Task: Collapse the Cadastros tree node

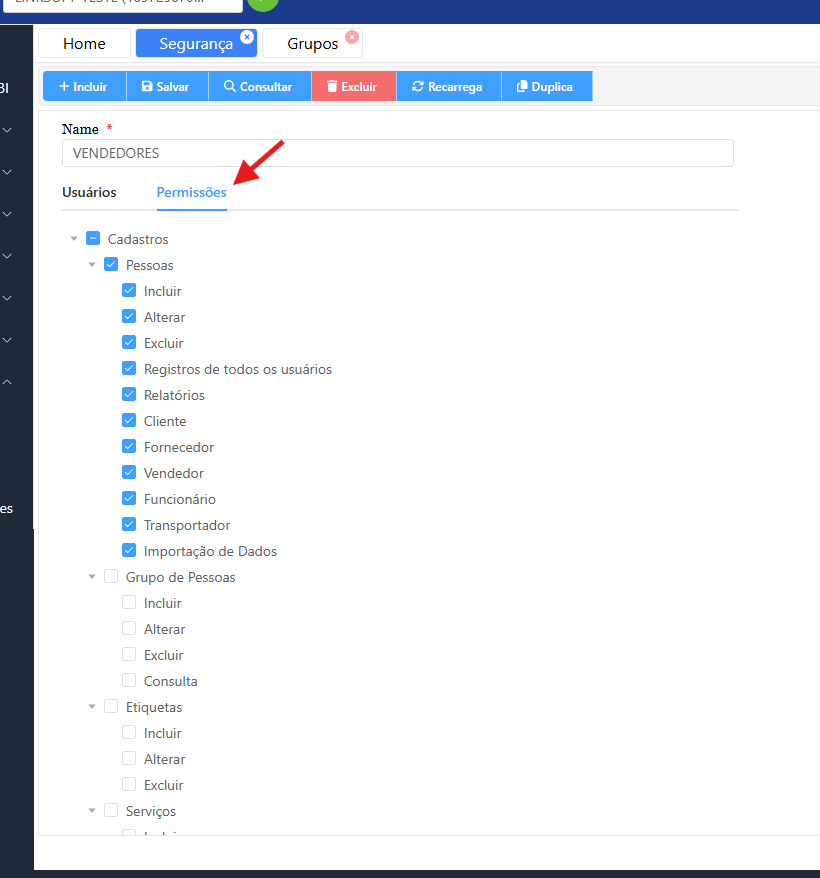Action: pyautogui.click(x=74, y=239)
